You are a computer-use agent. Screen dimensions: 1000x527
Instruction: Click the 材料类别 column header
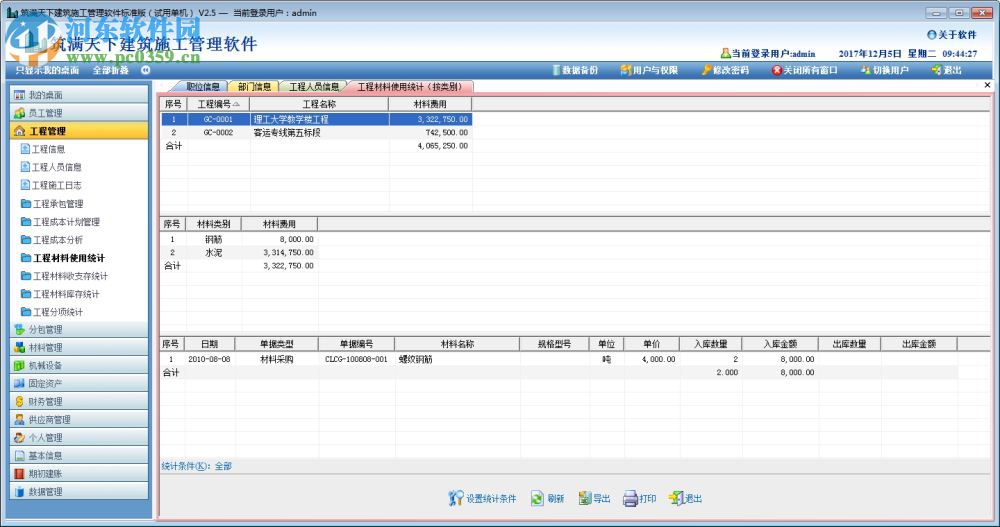(x=214, y=224)
